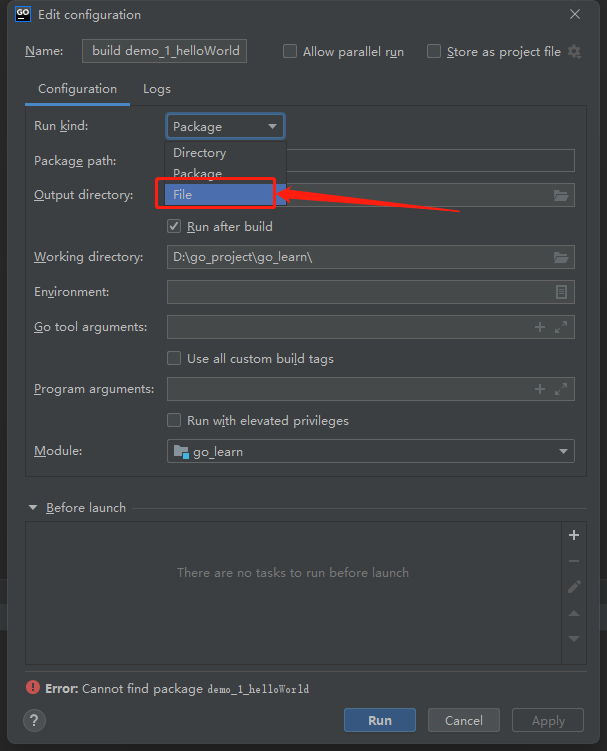607x751 pixels.
Task: Add a Before launch task
Action: coord(574,535)
